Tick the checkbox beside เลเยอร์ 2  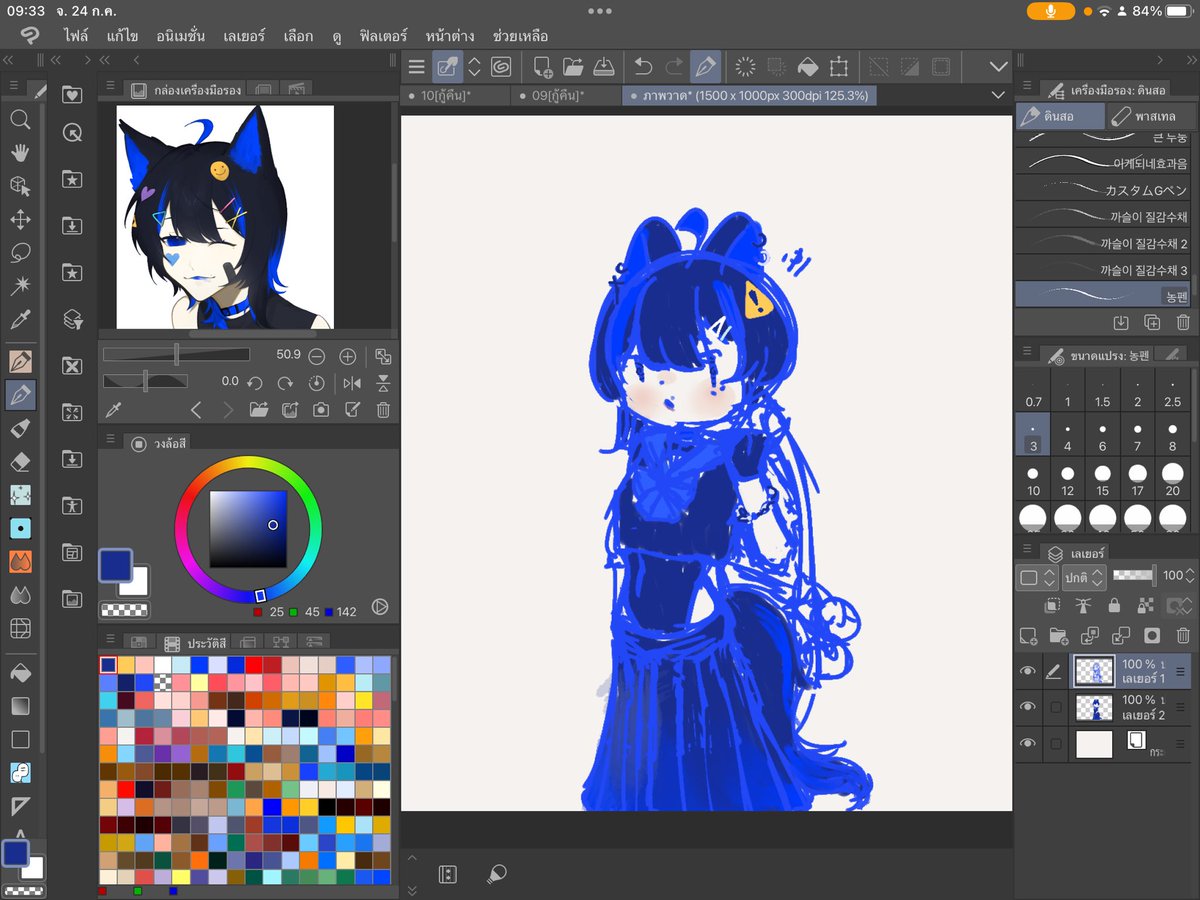tap(1054, 707)
